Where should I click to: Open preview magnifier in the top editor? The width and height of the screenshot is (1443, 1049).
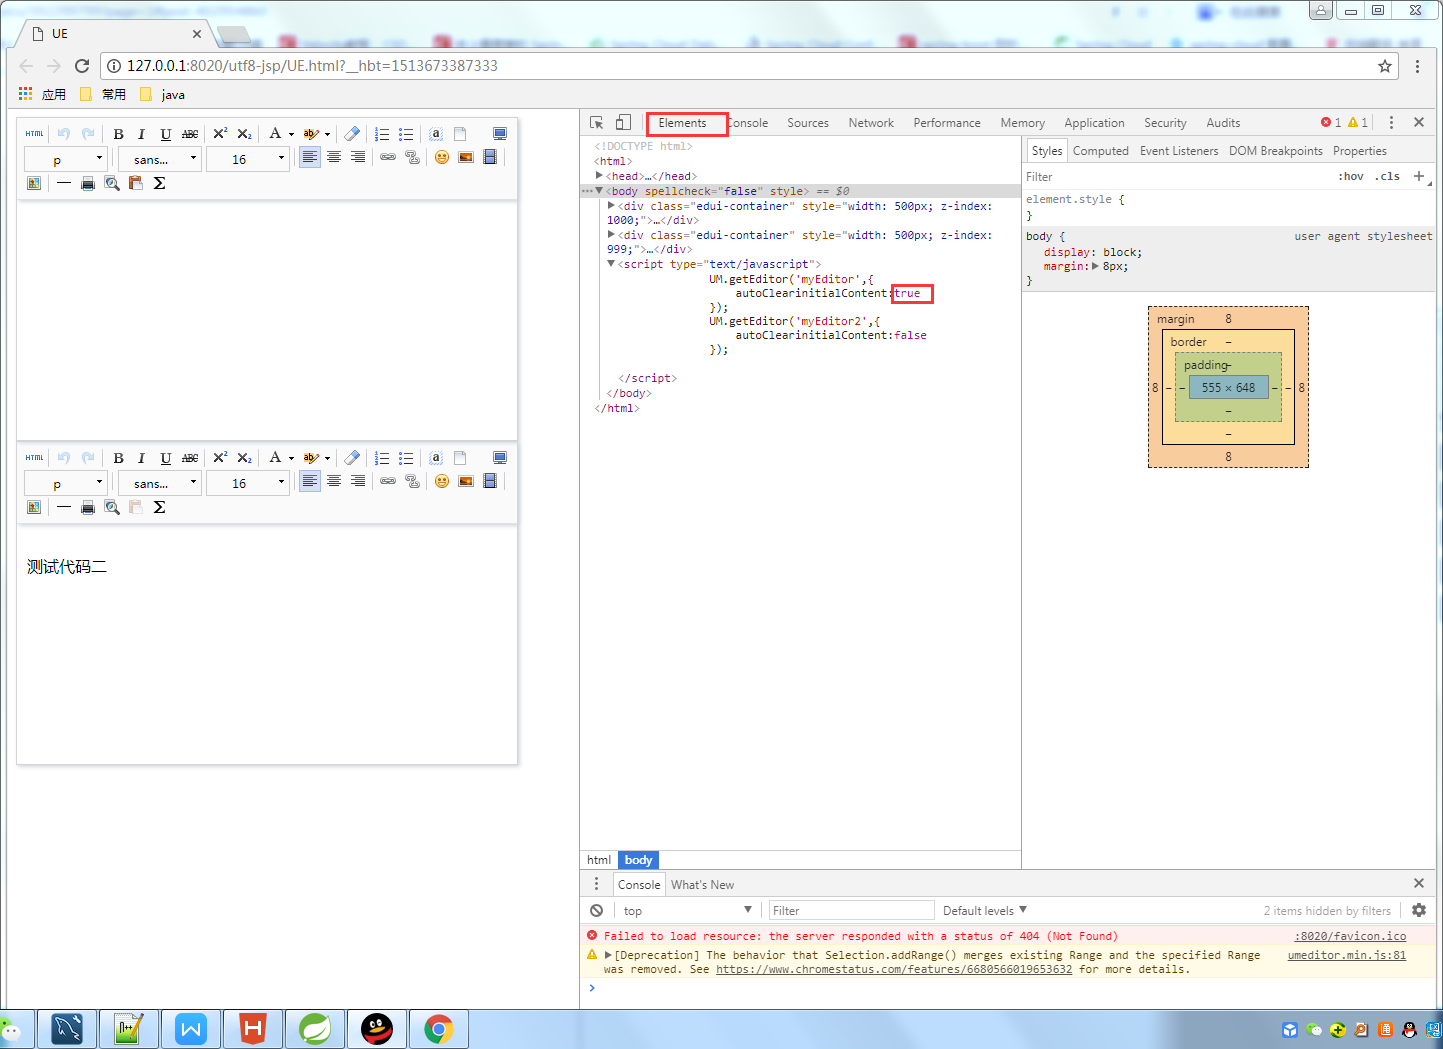[x=112, y=183]
